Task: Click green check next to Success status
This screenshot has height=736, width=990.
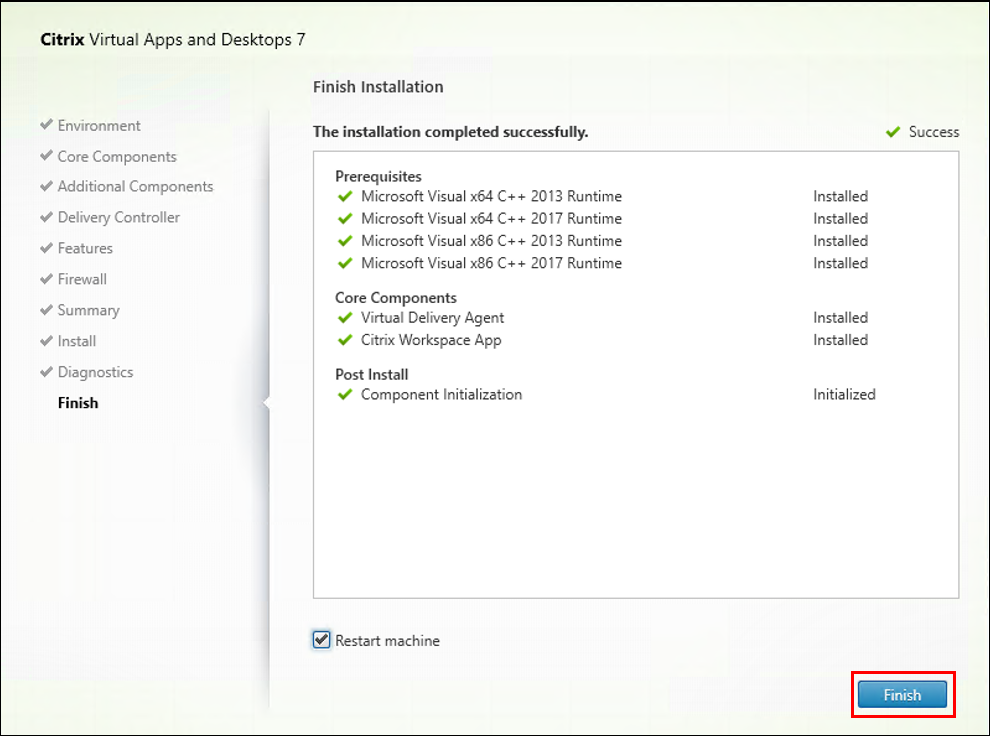Action: coord(893,132)
